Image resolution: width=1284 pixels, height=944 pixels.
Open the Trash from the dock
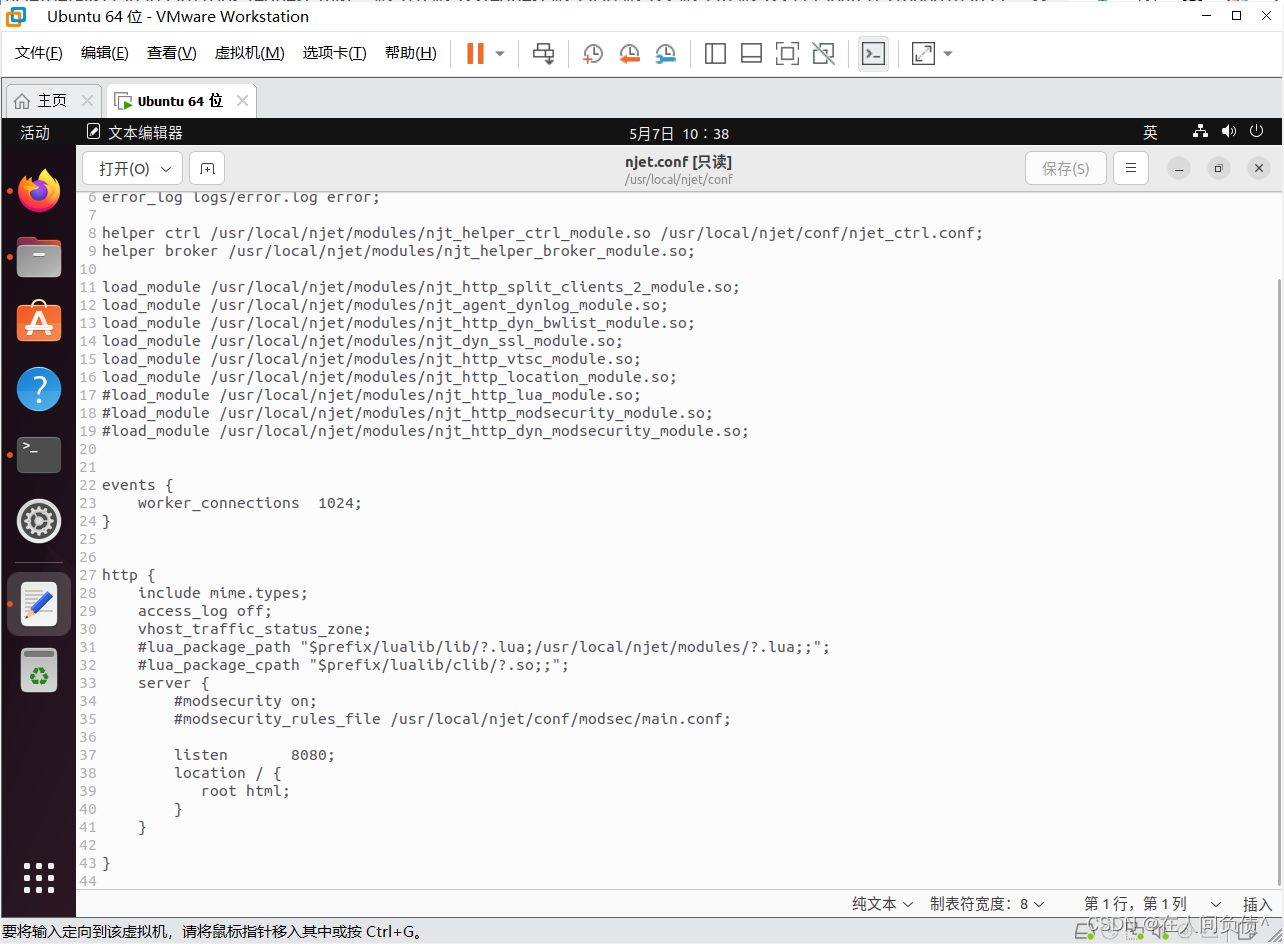(39, 670)
